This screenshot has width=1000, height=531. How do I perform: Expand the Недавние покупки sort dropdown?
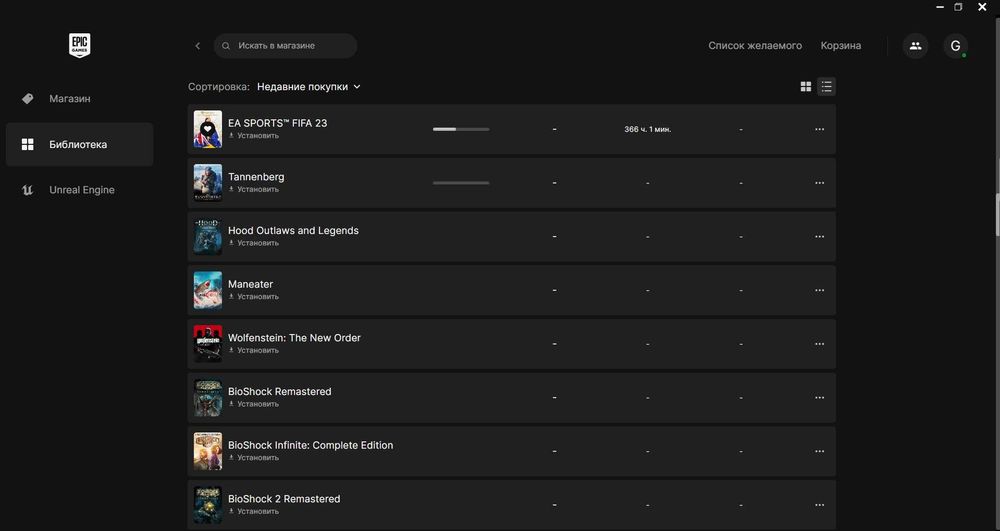(309, 87)
